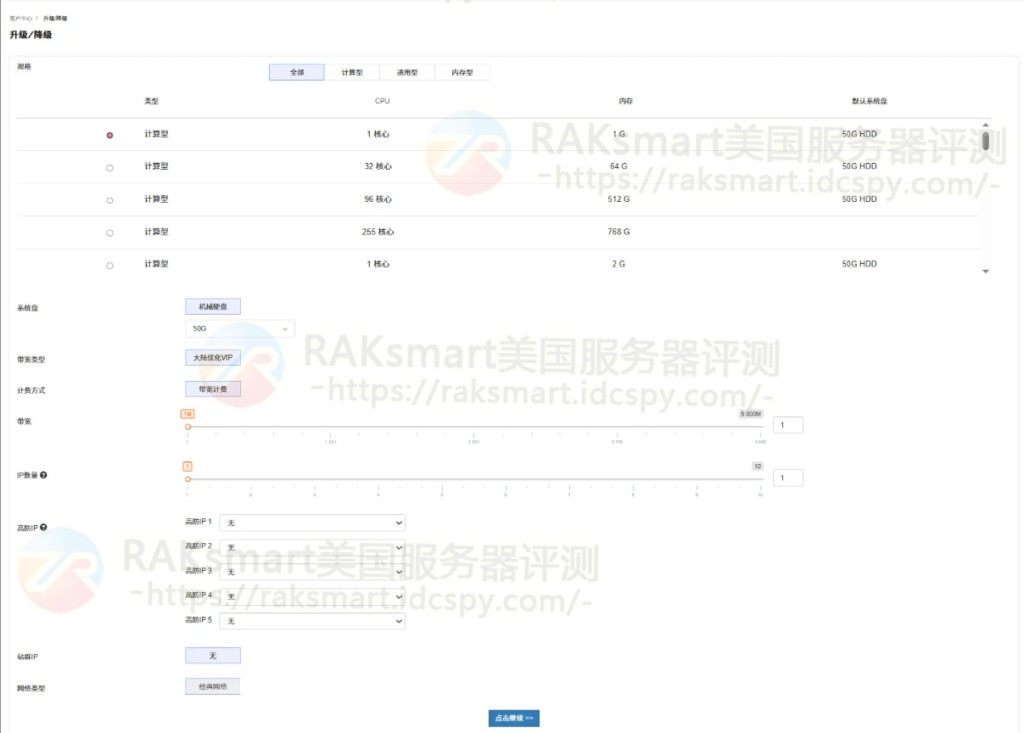The image size is (1024, 733).
Task: Switch to the 计算型 spec tab
Action: 352,72
